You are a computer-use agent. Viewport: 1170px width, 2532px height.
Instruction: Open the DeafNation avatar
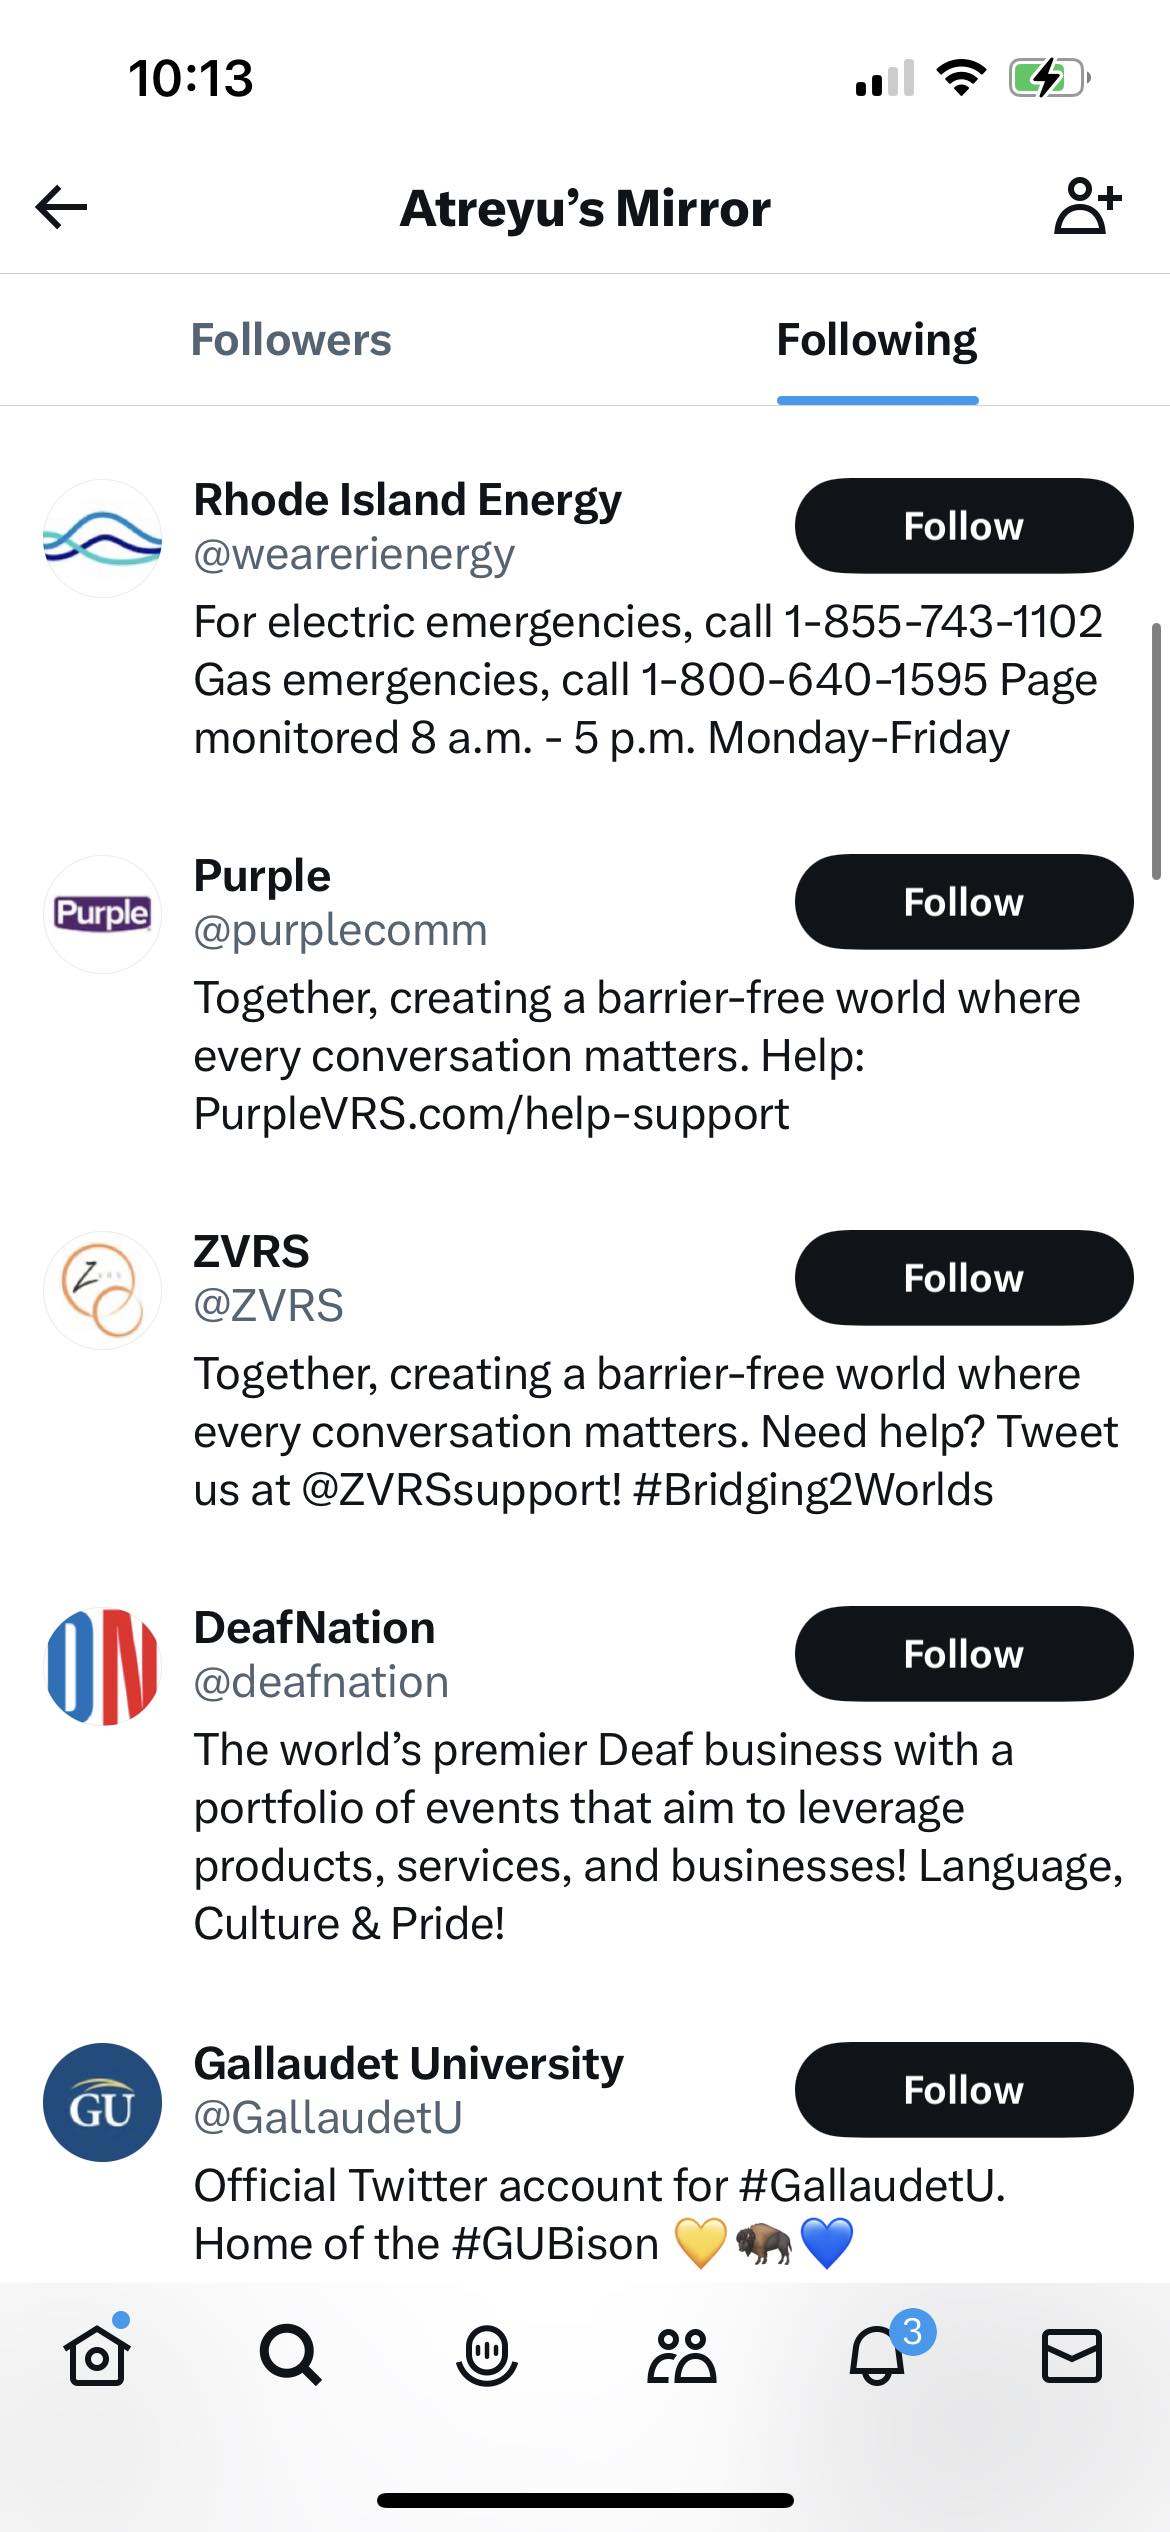click(x=102, y=1667)
